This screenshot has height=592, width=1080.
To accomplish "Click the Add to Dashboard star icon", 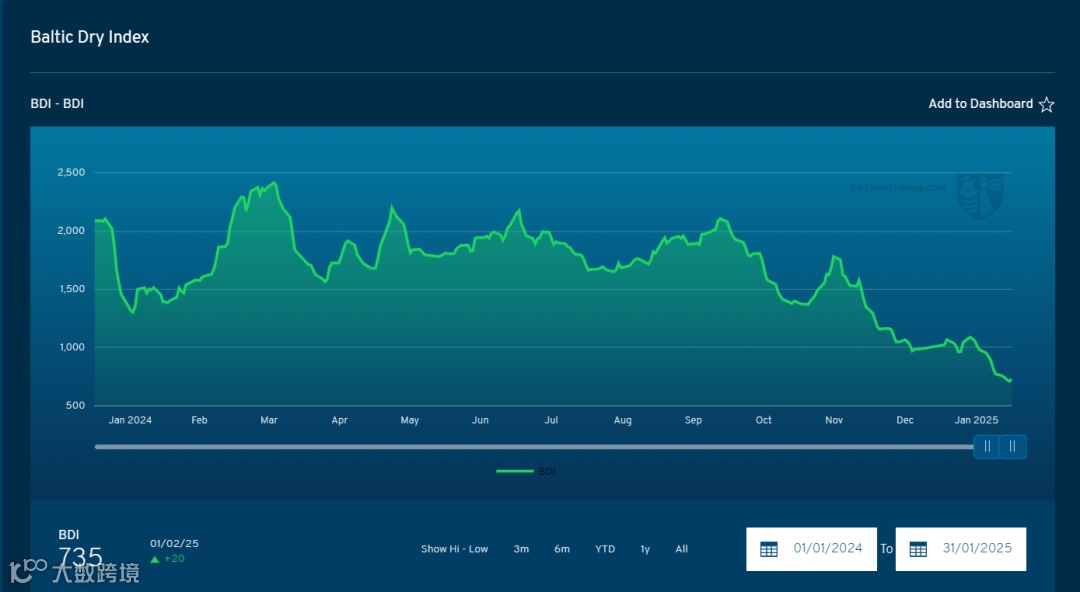I will (1046, 104).
